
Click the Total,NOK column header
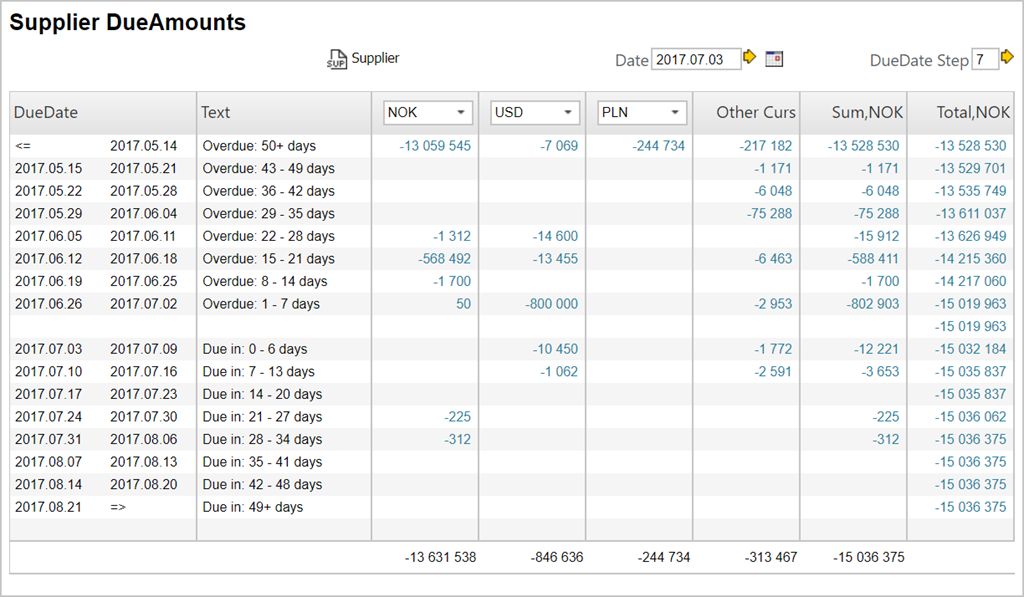point(973,112)
